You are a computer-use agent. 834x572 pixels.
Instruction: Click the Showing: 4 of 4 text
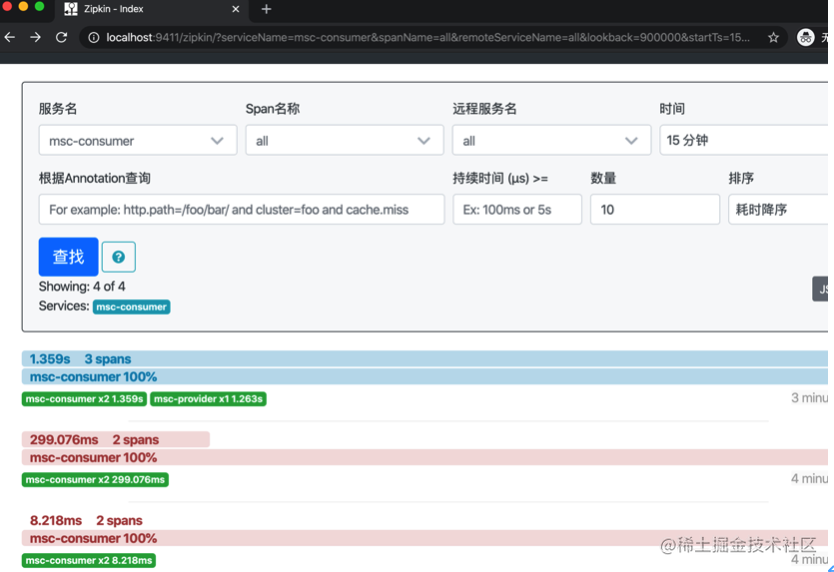82,287
